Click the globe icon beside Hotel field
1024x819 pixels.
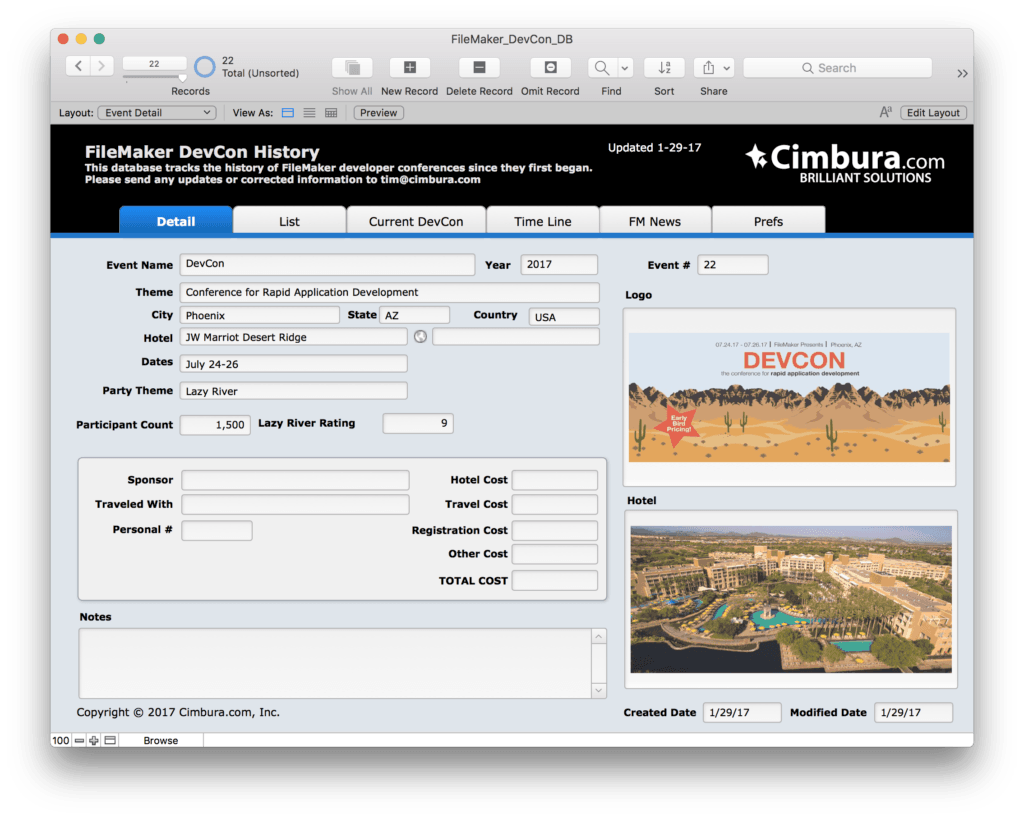point(421,337)
